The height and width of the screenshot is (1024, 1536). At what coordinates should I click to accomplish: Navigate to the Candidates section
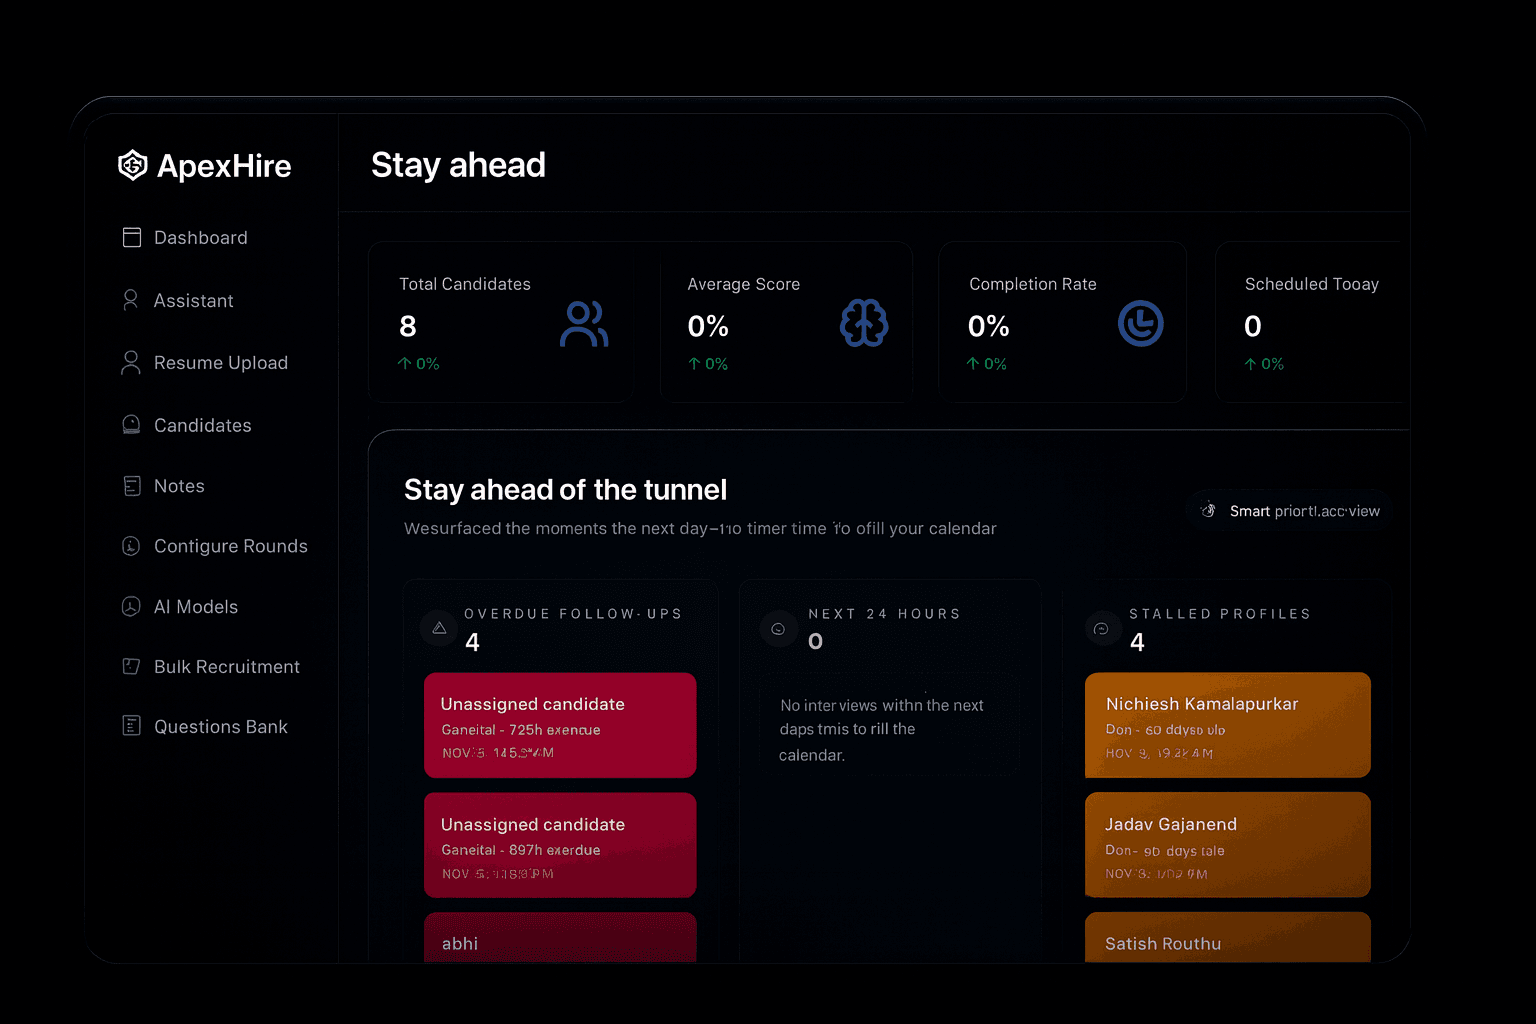click(x=202, y=424)
